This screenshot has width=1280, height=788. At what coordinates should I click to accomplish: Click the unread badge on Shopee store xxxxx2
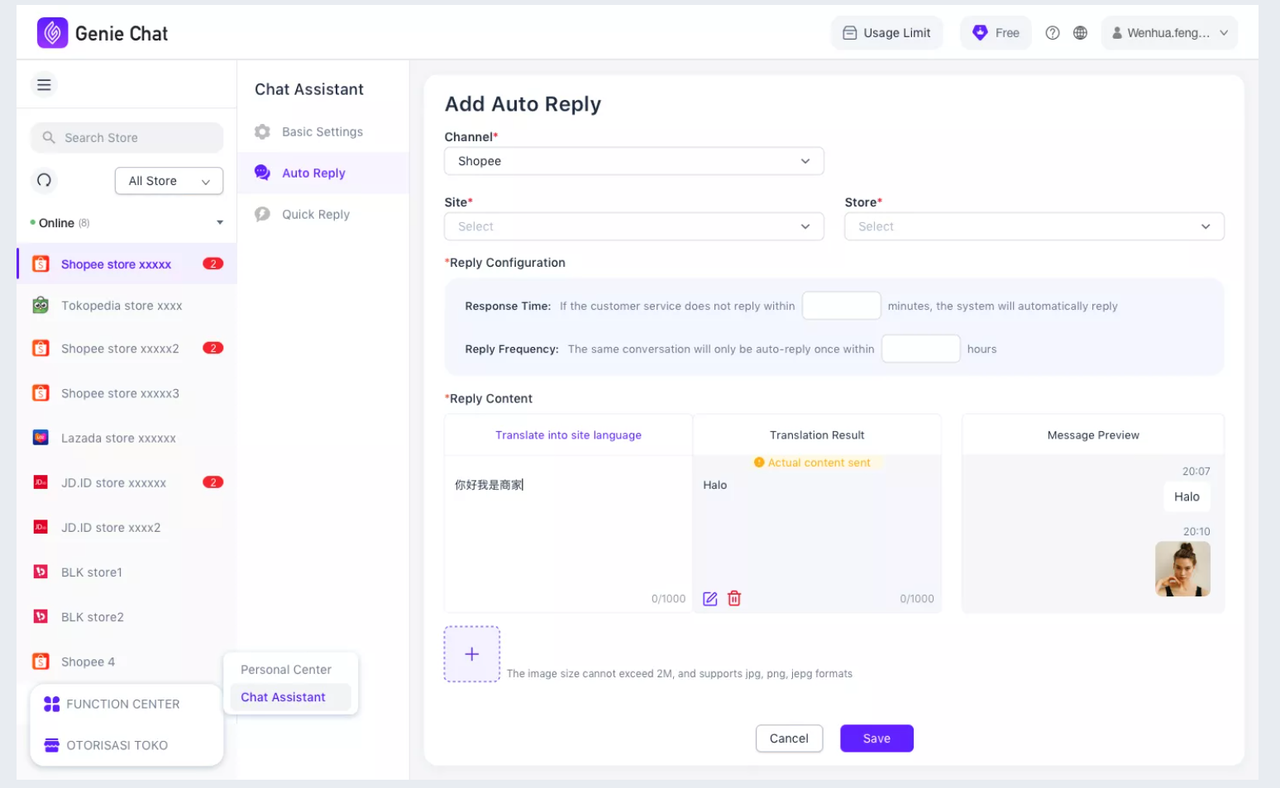213,348
